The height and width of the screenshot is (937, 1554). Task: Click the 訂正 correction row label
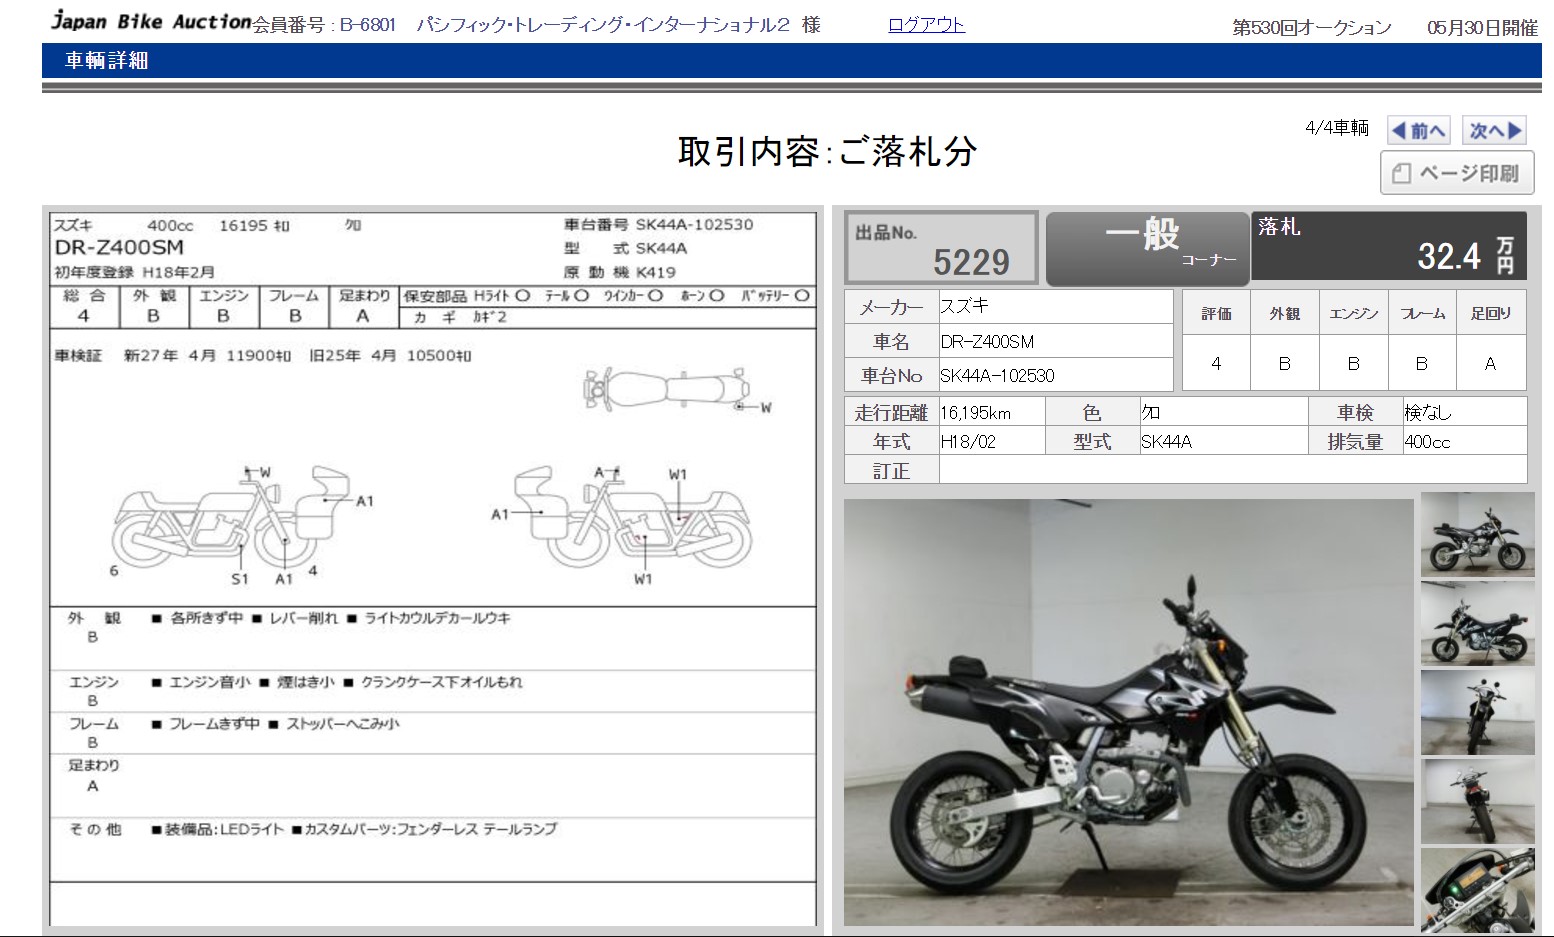(x=891, y=470)
